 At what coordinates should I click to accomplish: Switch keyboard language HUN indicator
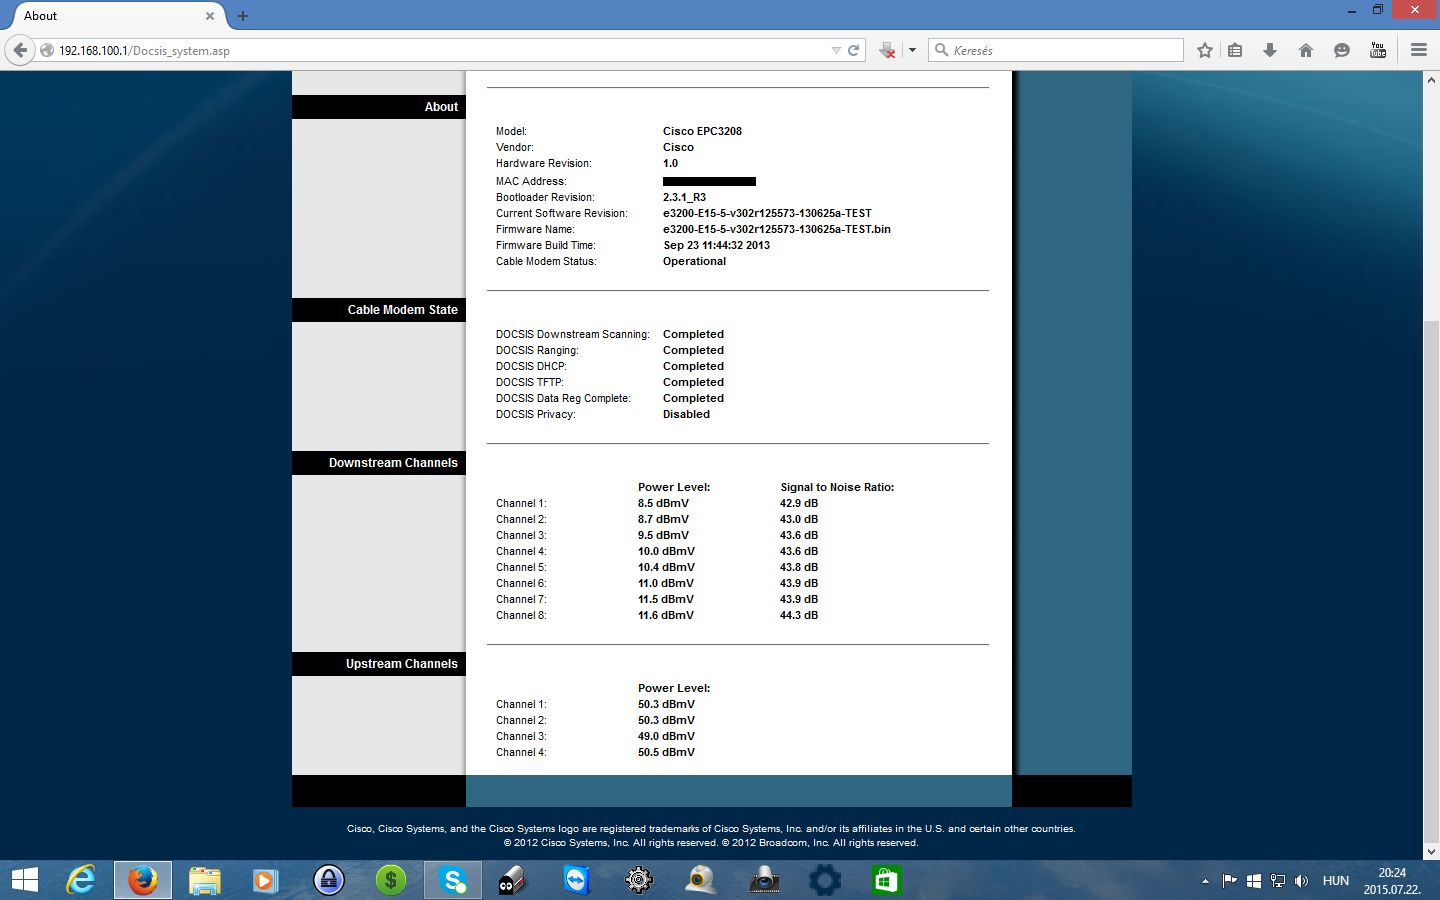coord(1336,881)
